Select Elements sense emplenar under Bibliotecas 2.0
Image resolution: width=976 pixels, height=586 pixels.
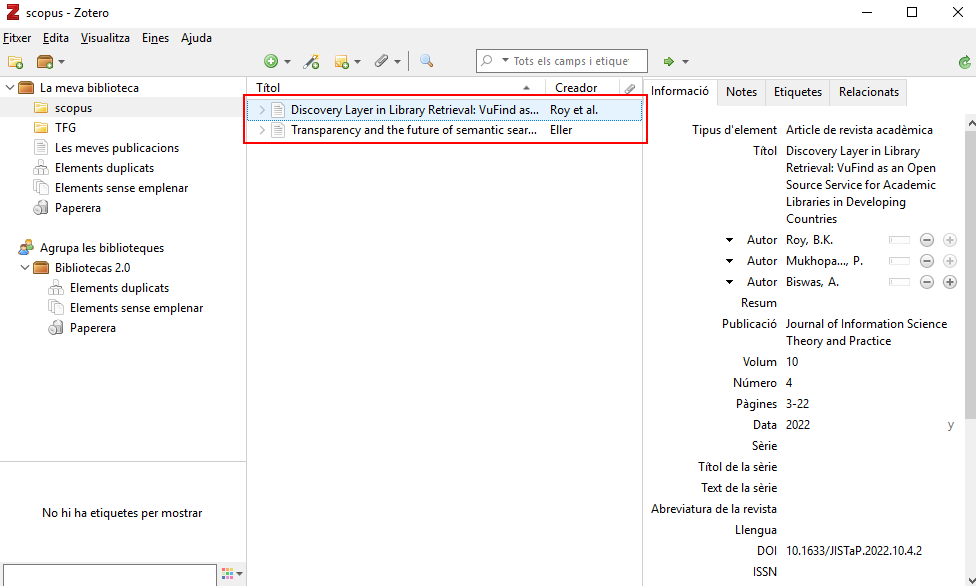(x=136, y=308)
